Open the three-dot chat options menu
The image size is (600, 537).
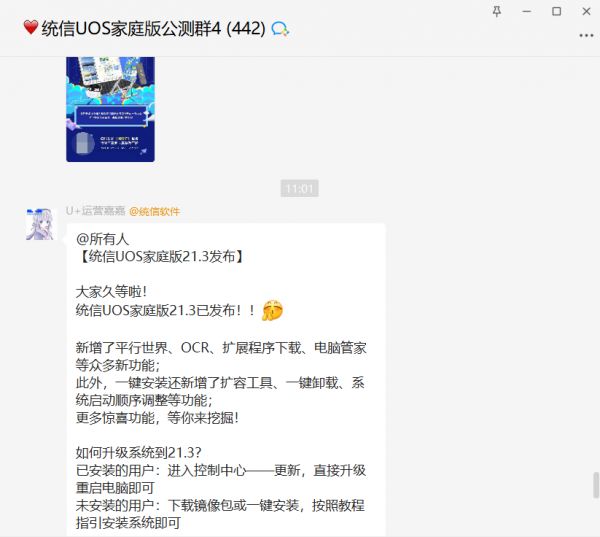[x=586, y=36]
